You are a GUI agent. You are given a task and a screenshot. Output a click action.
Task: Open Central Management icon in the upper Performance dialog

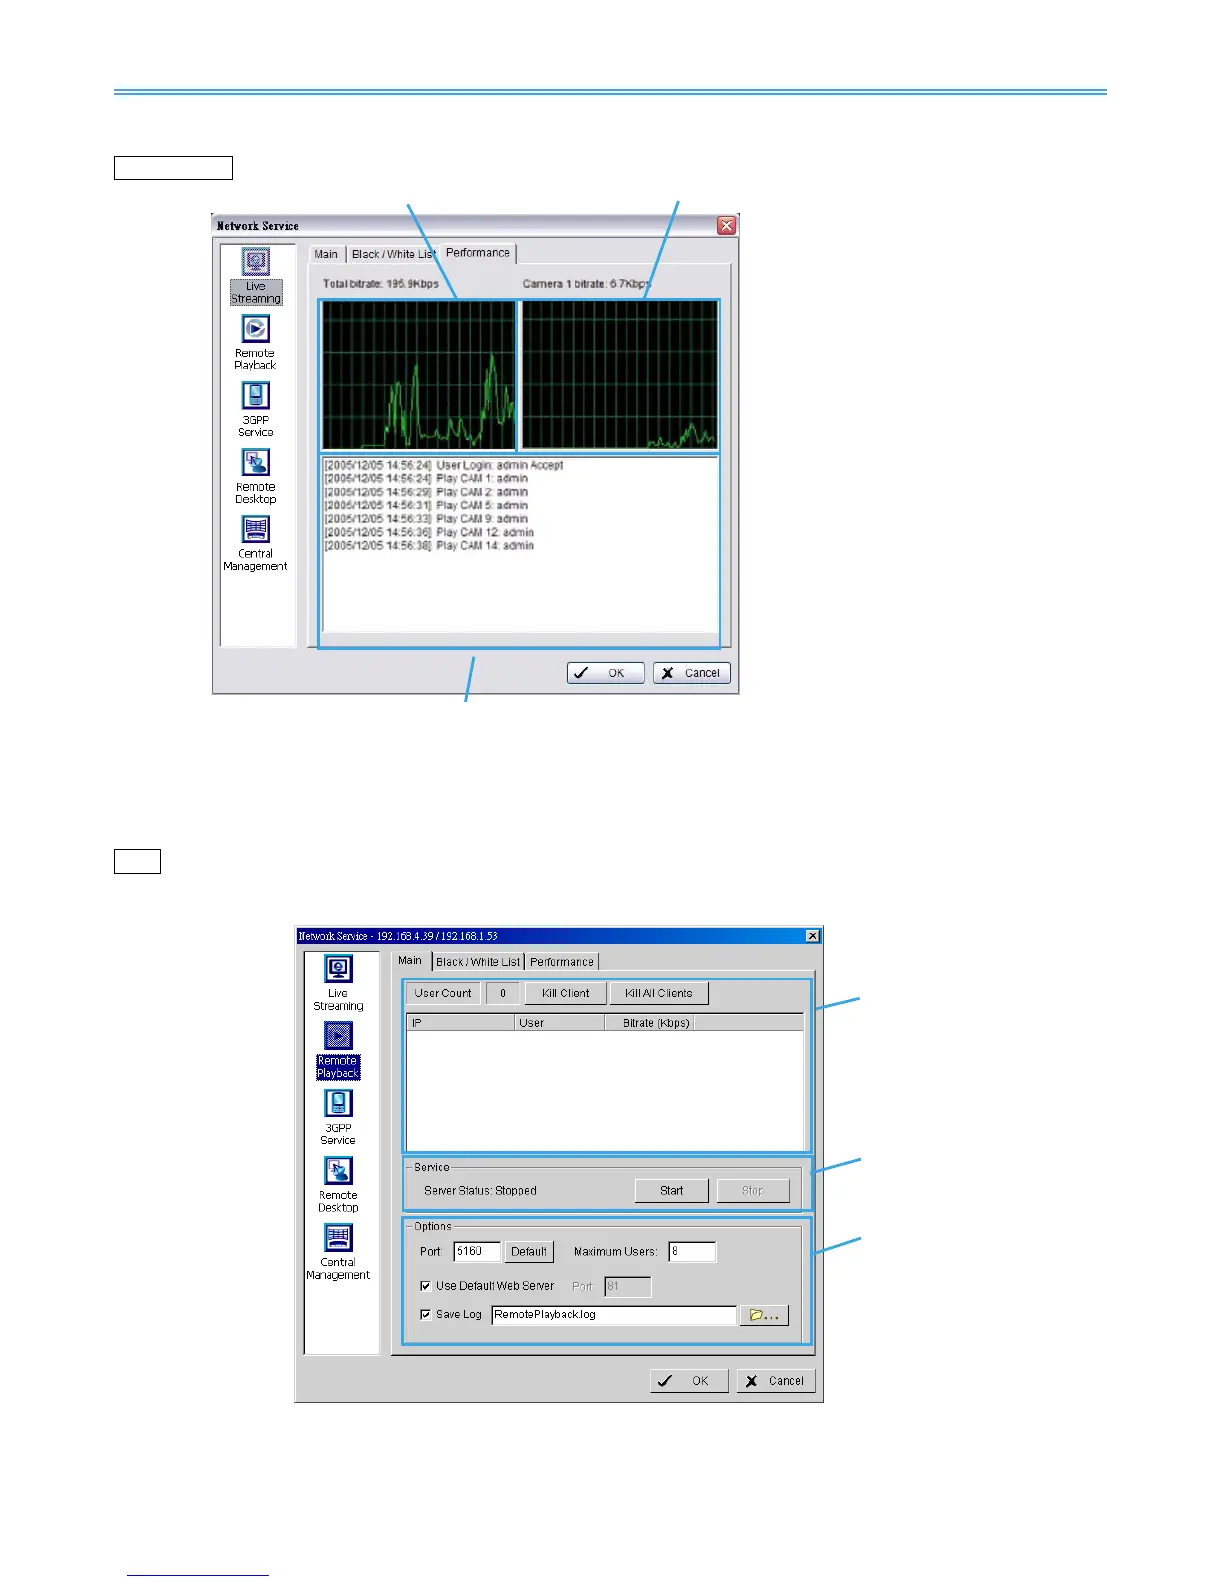click(x=255, y=543)
